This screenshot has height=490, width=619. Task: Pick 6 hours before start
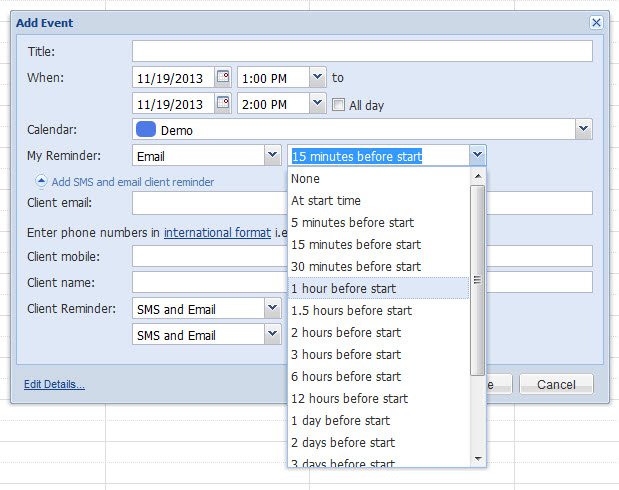(x=378, y=376)
